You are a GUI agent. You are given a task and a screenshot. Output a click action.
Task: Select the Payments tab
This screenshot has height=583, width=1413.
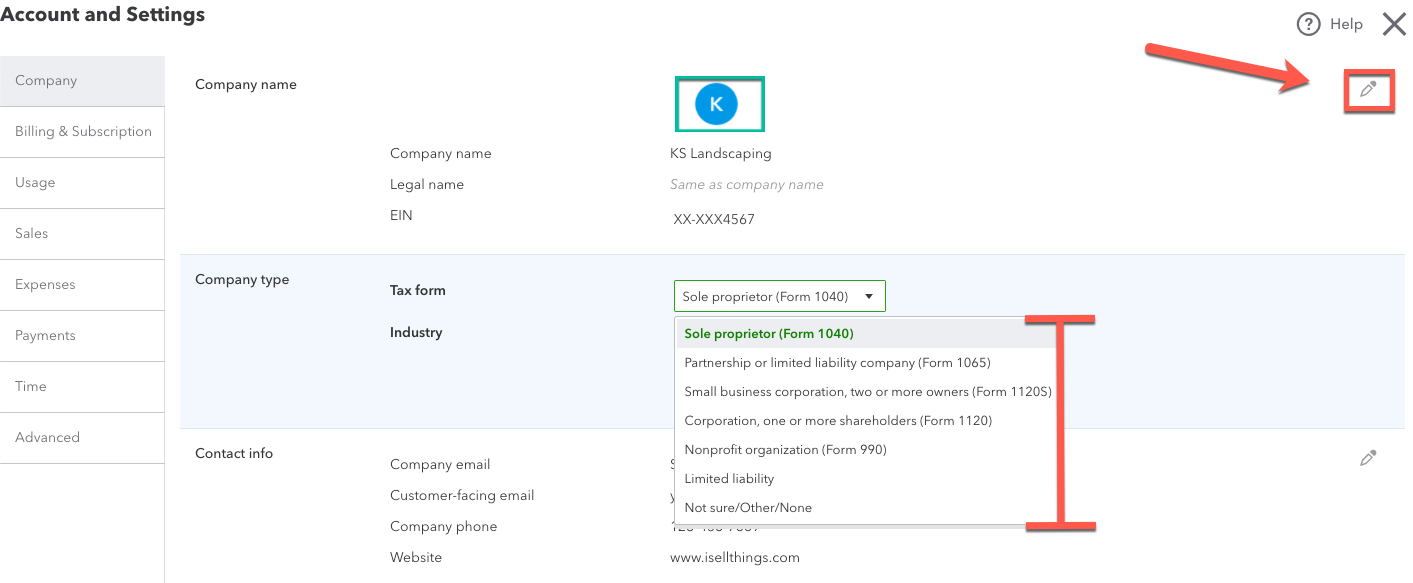click(45, 336)
